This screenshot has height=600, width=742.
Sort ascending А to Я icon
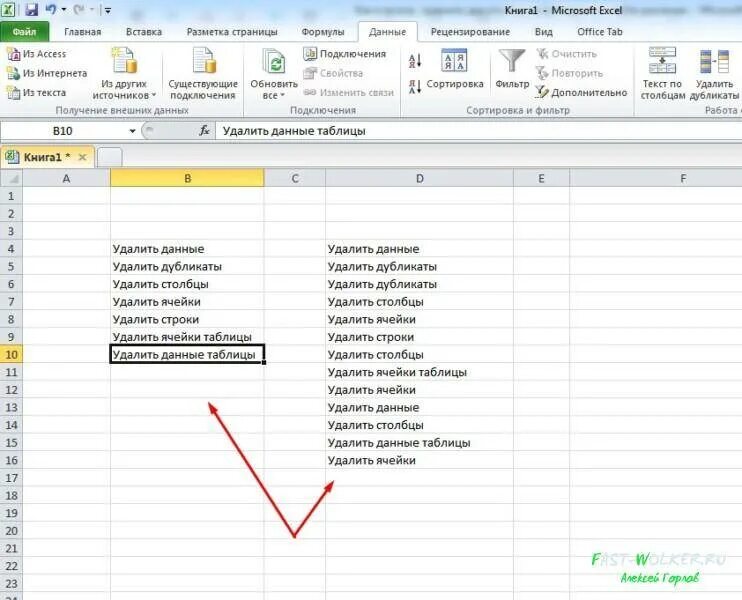(415, 61)
